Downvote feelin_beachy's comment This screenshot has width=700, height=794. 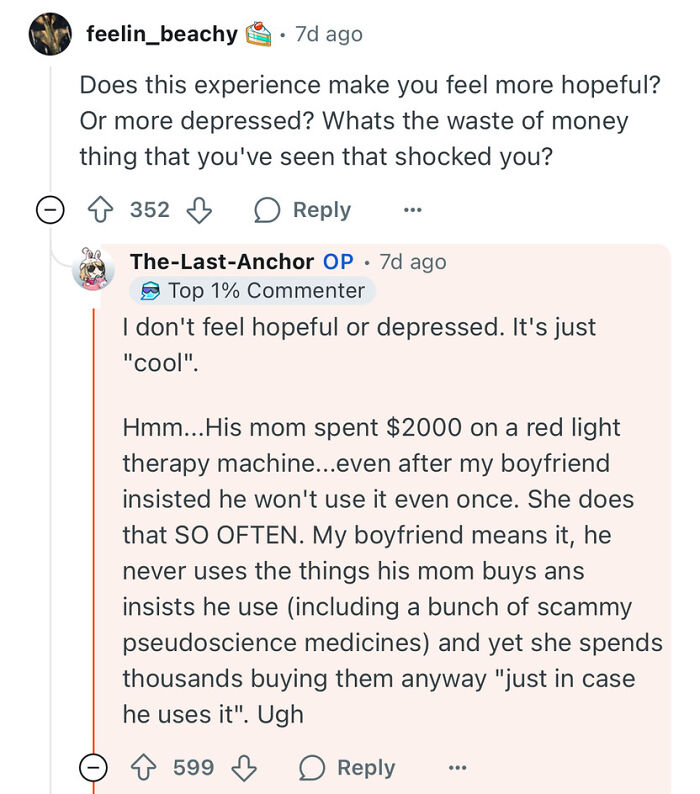click(199, 210)
